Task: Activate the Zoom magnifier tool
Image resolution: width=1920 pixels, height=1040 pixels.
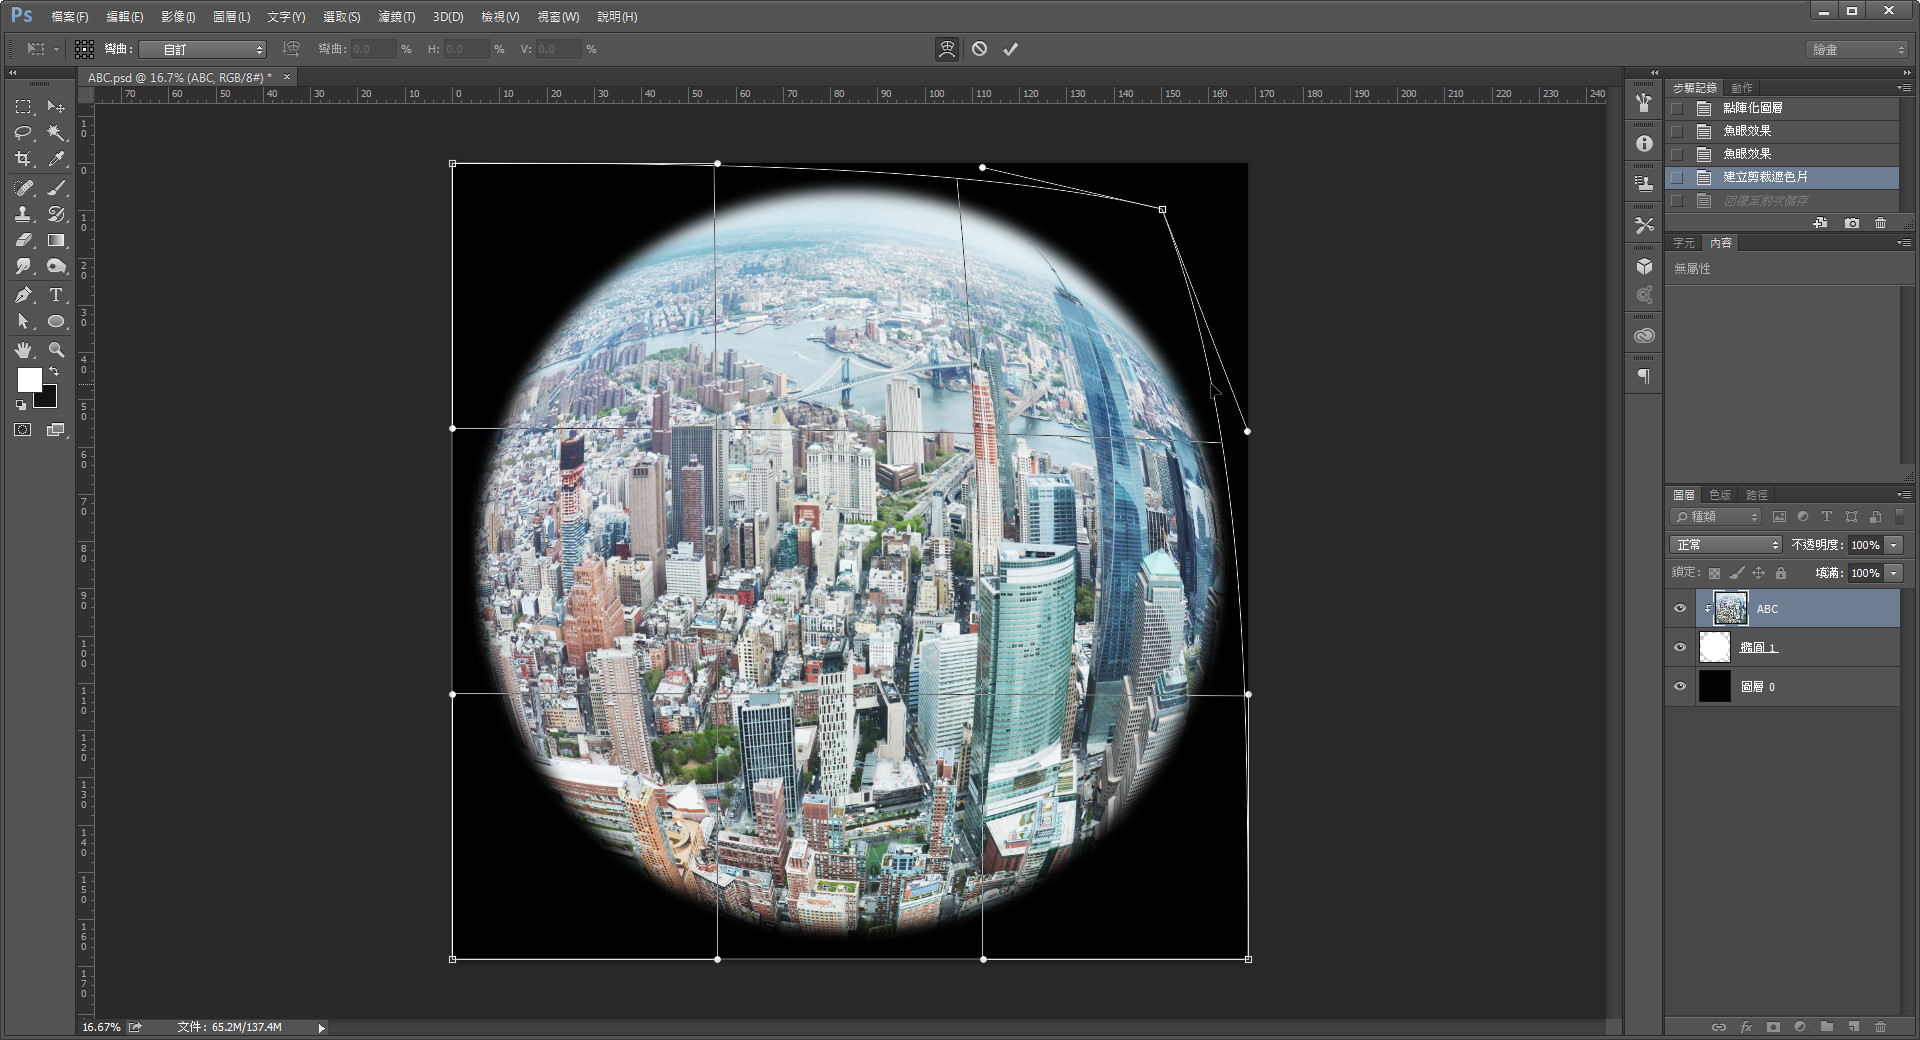Action: pos(56,350)
